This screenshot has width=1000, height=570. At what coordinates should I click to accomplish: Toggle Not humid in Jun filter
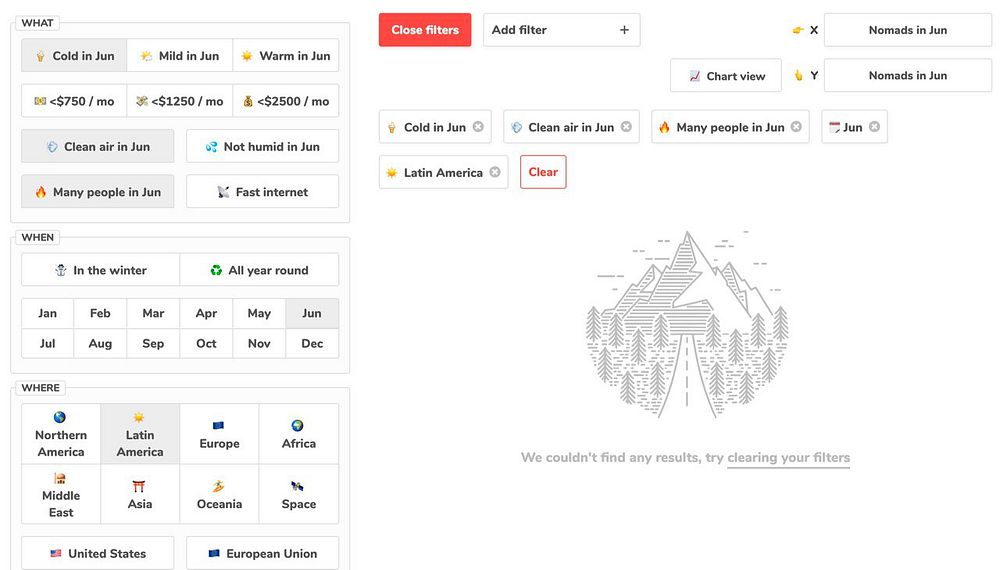point(262,146)
